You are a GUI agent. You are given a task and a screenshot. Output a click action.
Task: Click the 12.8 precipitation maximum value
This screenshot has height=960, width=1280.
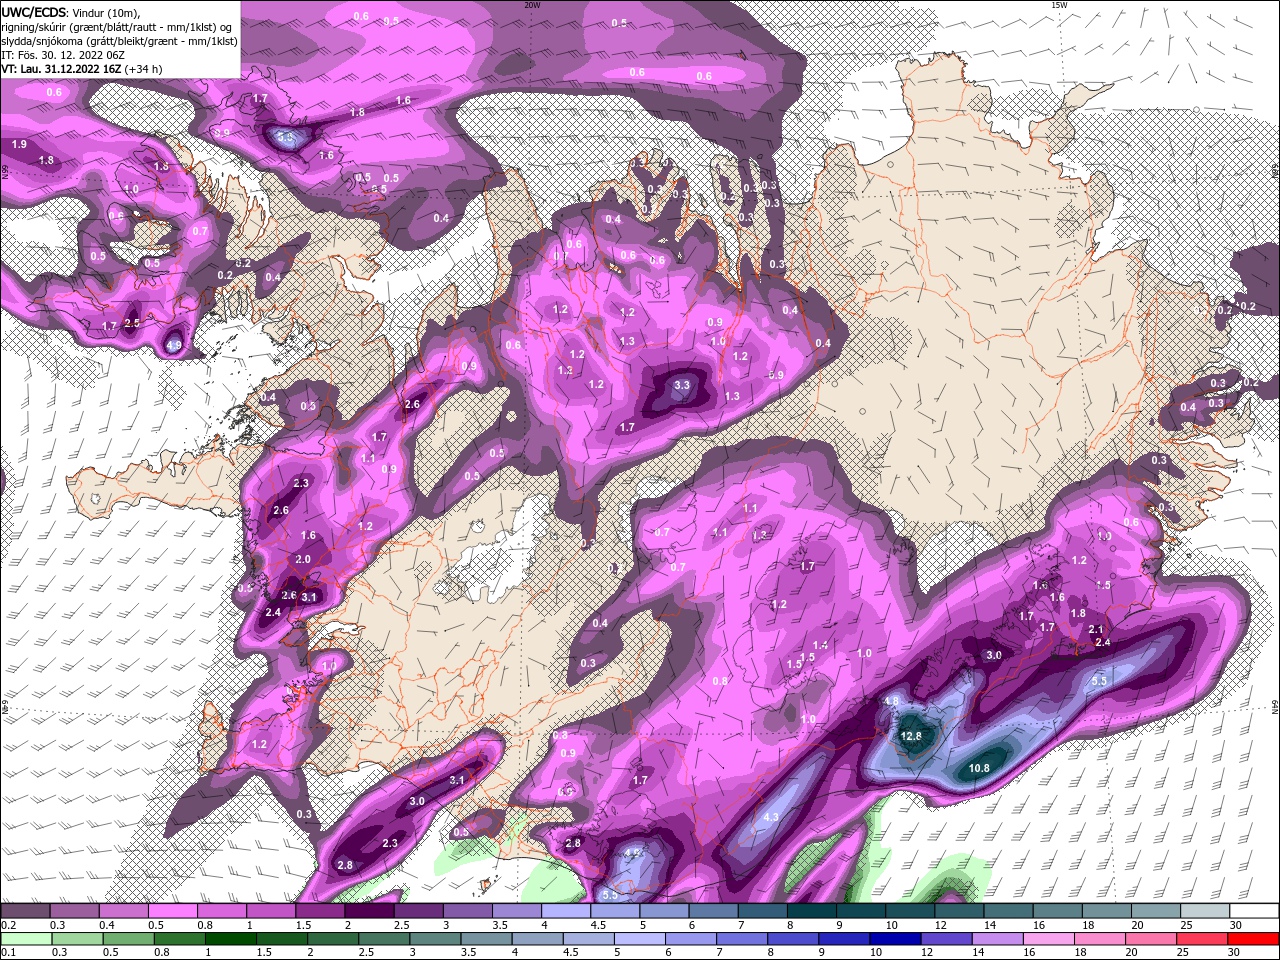[911, 736]
